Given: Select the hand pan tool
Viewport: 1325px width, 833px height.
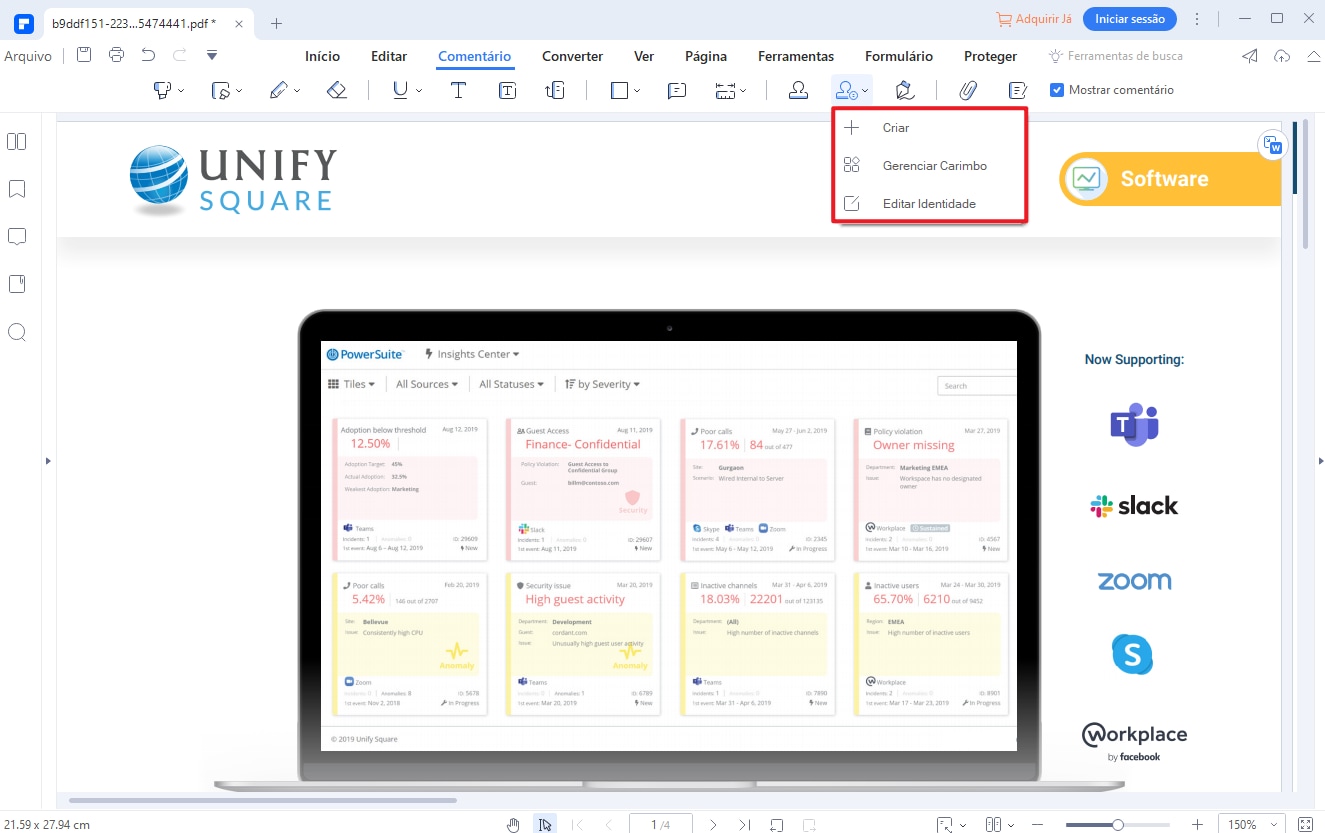Looking at the screenshot, I should (x=513, y=825).
